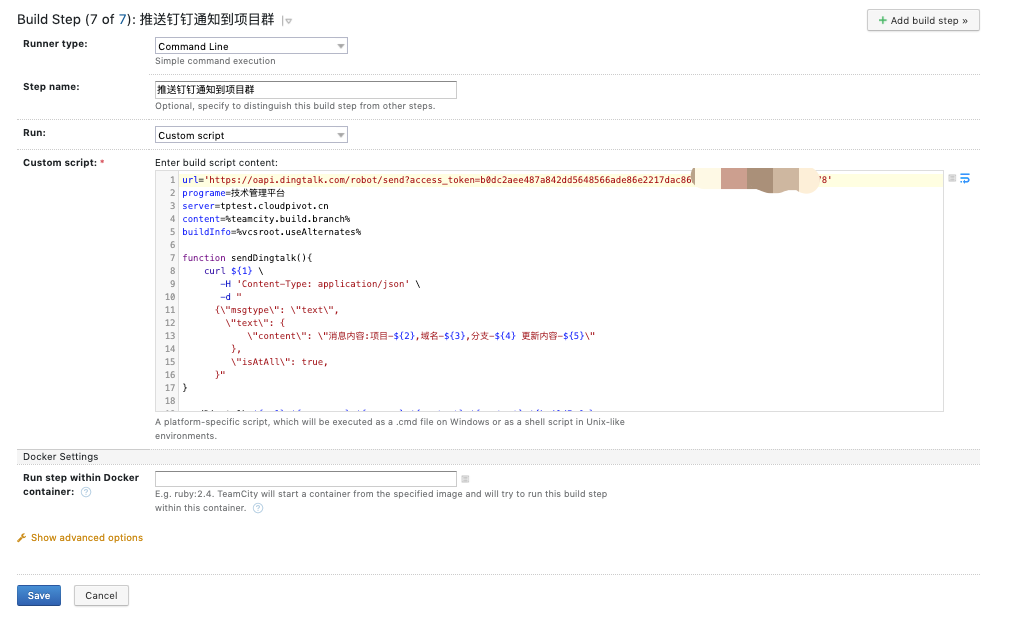Click the Cancel button
1035x623 pixels.
pyautogui.click(x=101, y=595)
